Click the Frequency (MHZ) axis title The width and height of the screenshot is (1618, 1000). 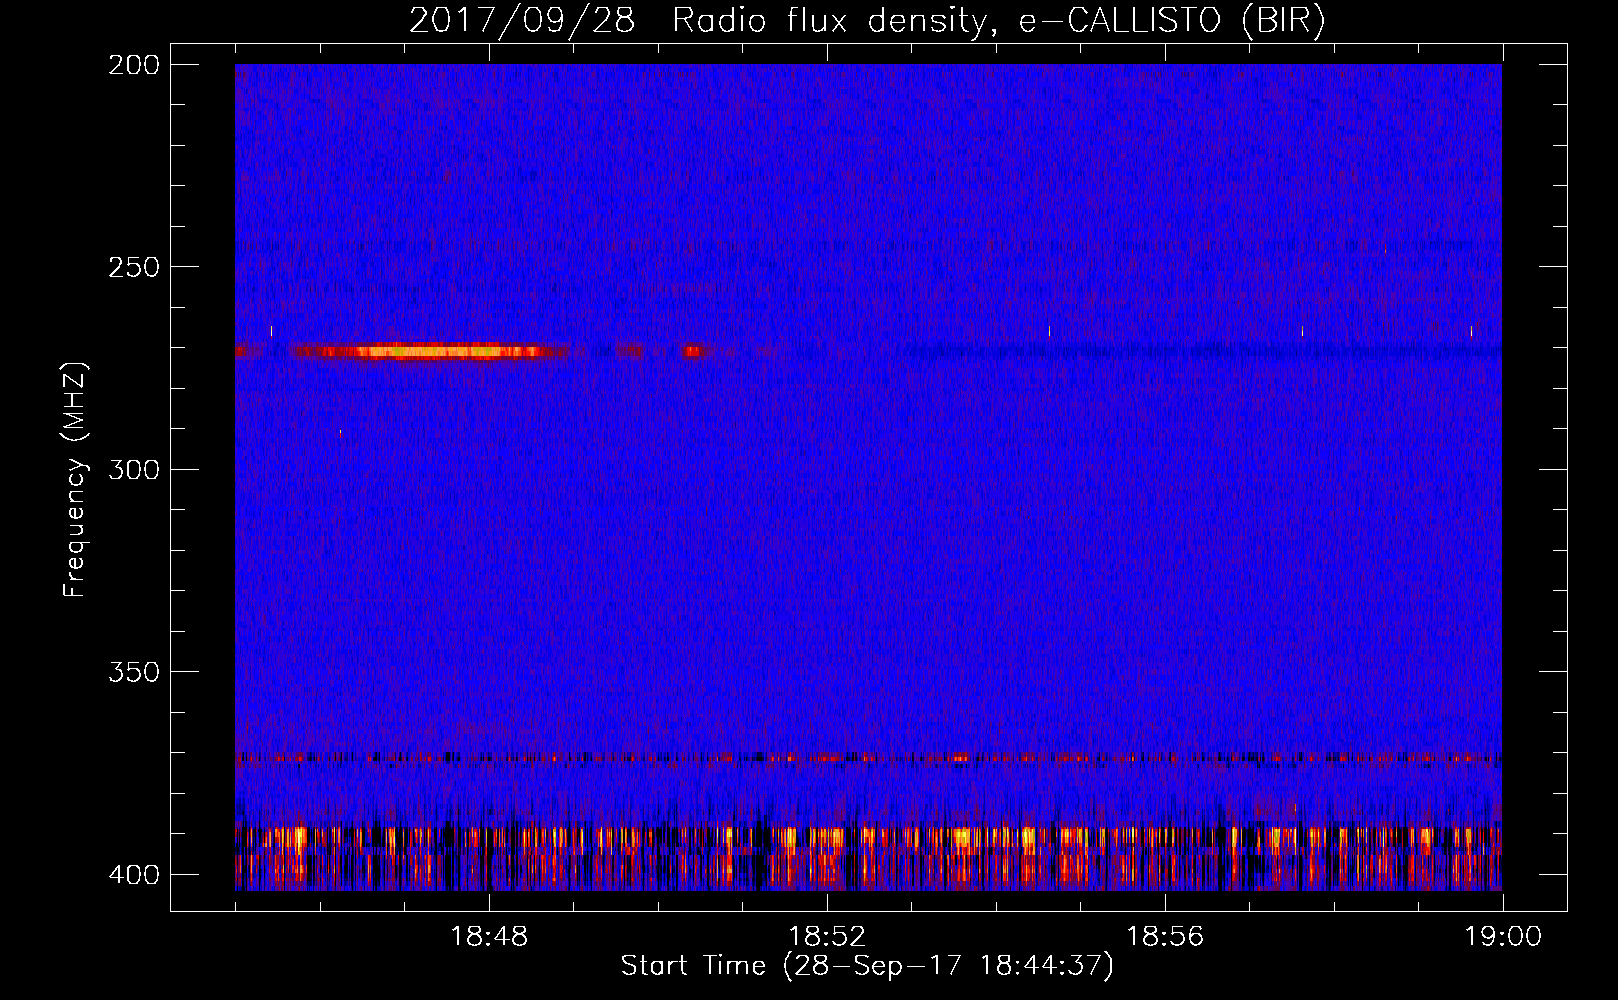pyautogui.click(x=75, y=479)
